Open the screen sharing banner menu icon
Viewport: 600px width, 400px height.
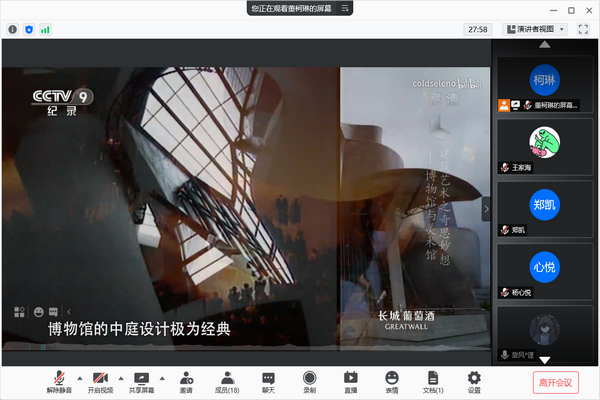click(x=345, y=8)
